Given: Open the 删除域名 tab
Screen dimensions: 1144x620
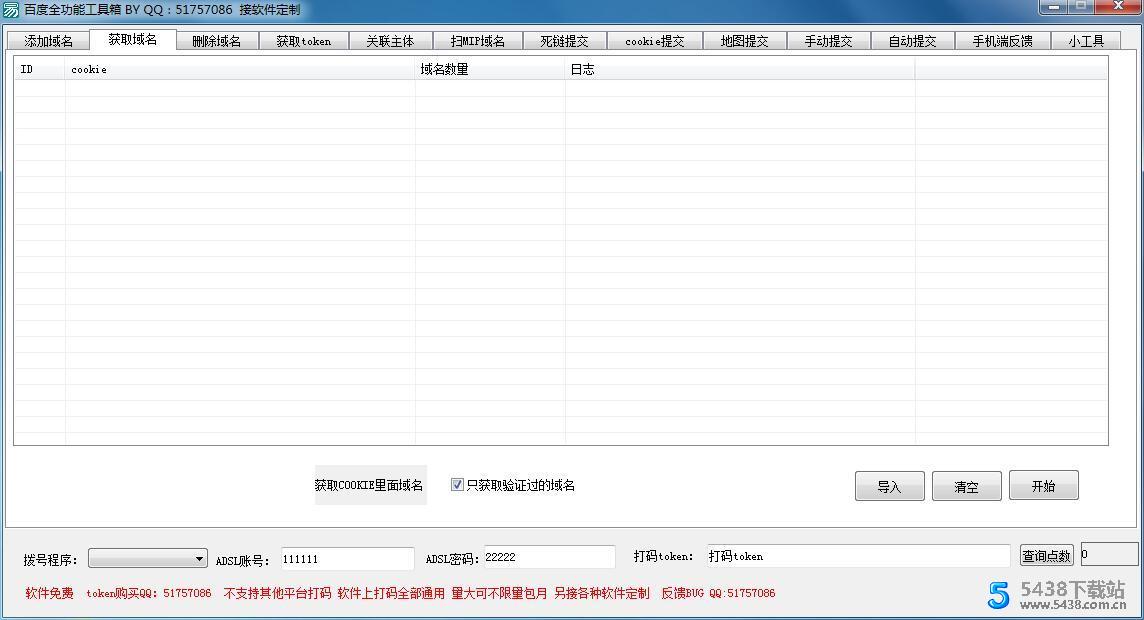Looking at the screenshot, I should 217,41.
